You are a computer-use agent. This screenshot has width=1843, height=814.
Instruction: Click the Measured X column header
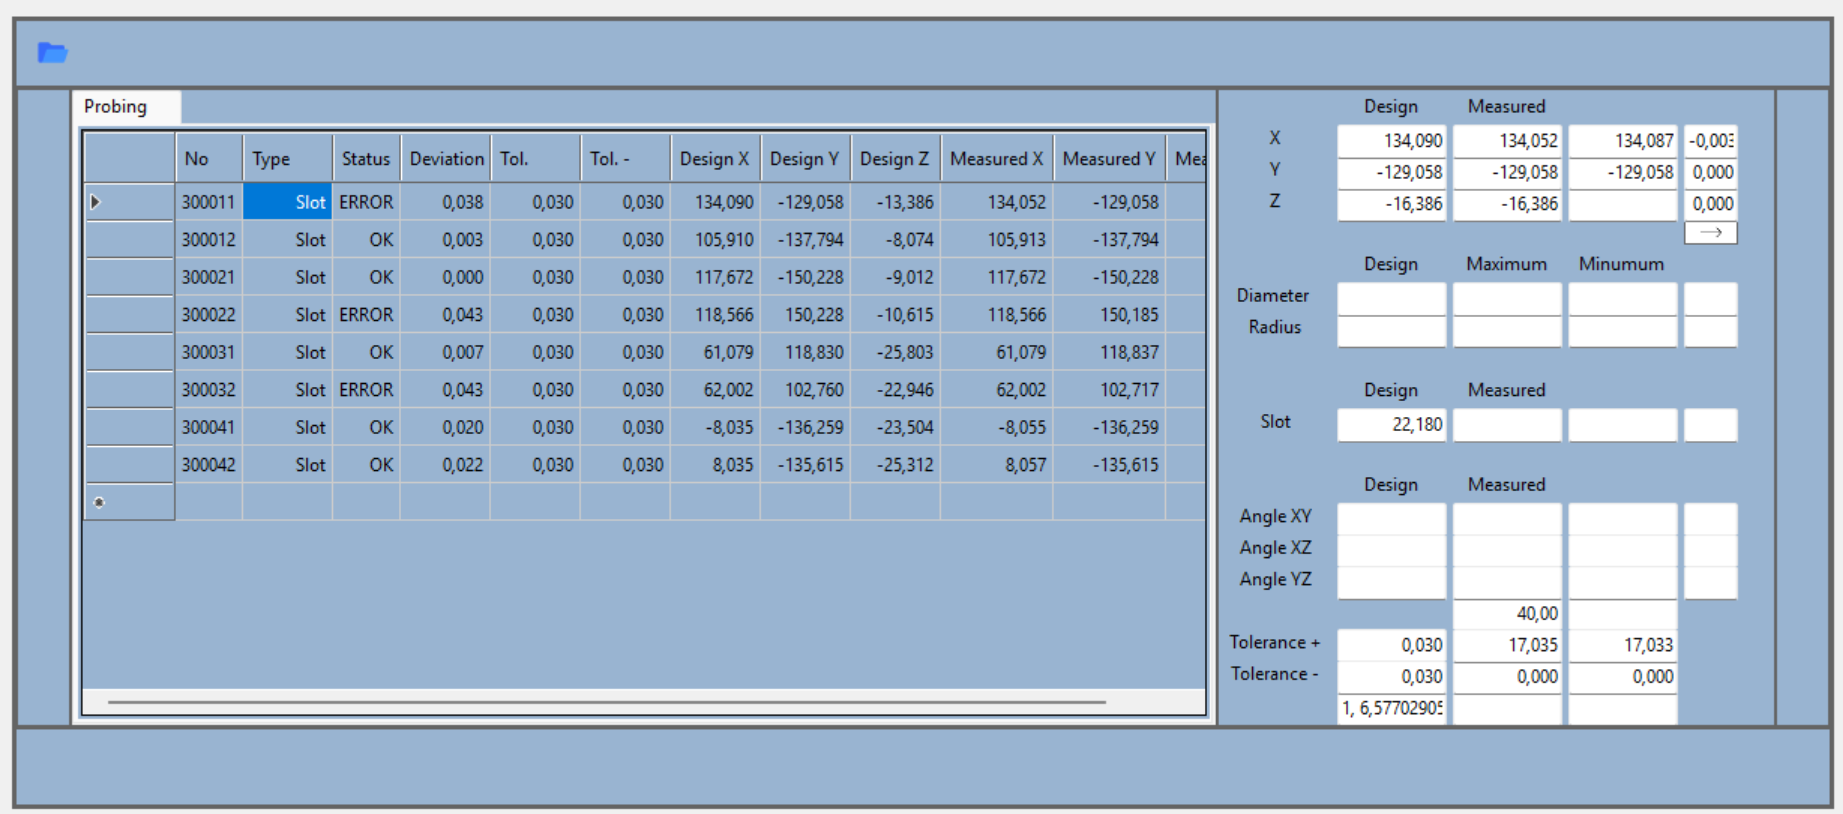click(x=996, y=159)
